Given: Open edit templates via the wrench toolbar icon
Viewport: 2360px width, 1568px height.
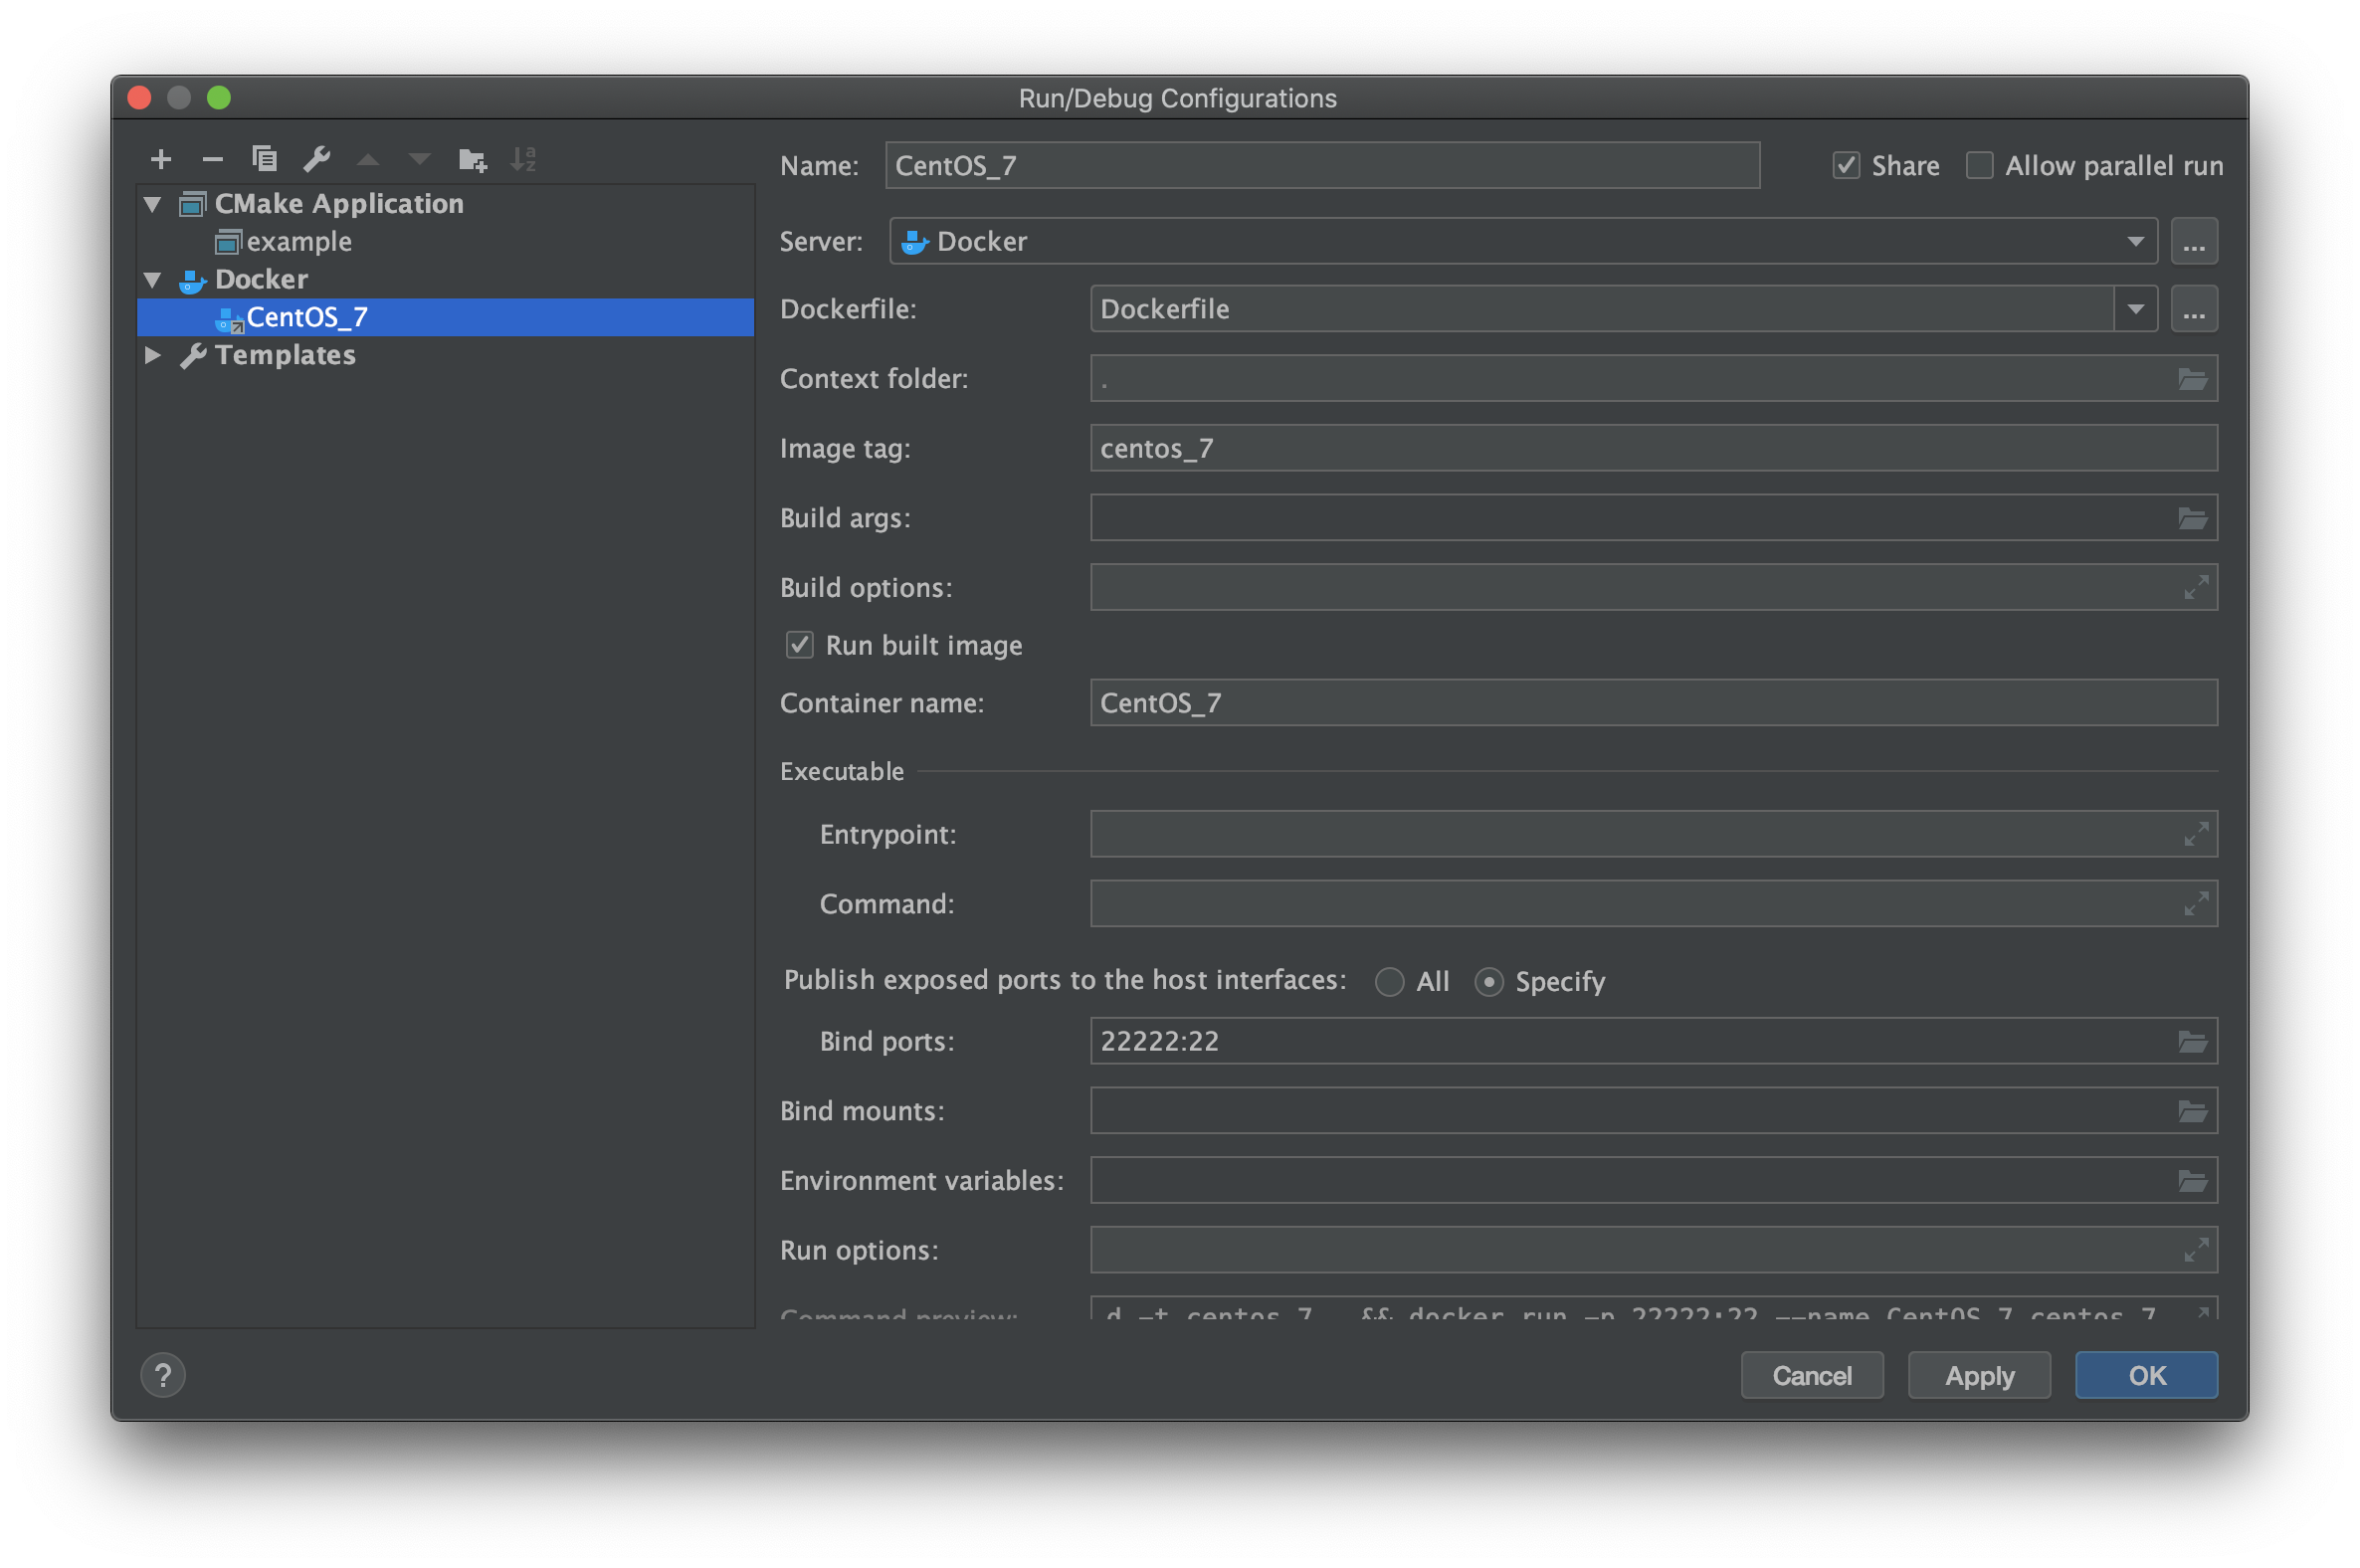Looking at the screenshot, I should tap(316, 159).
